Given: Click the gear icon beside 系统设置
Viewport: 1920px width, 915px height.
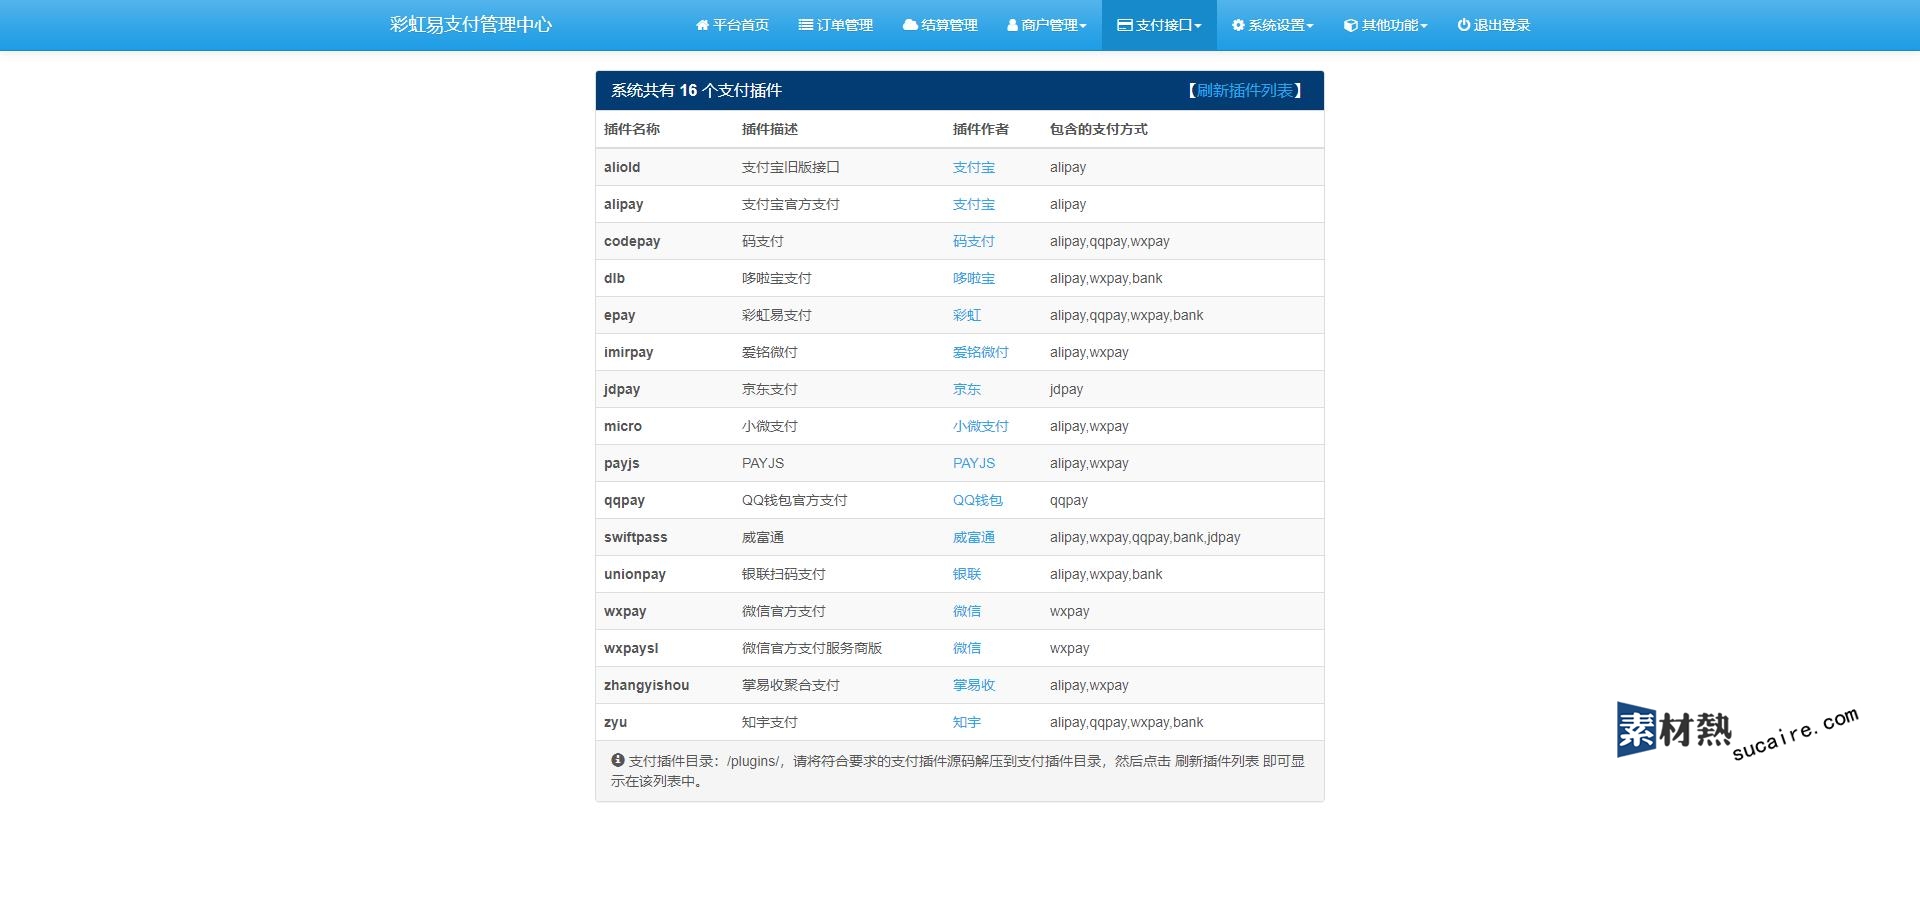Looking at the screenshot, I should pos(1238,25).
